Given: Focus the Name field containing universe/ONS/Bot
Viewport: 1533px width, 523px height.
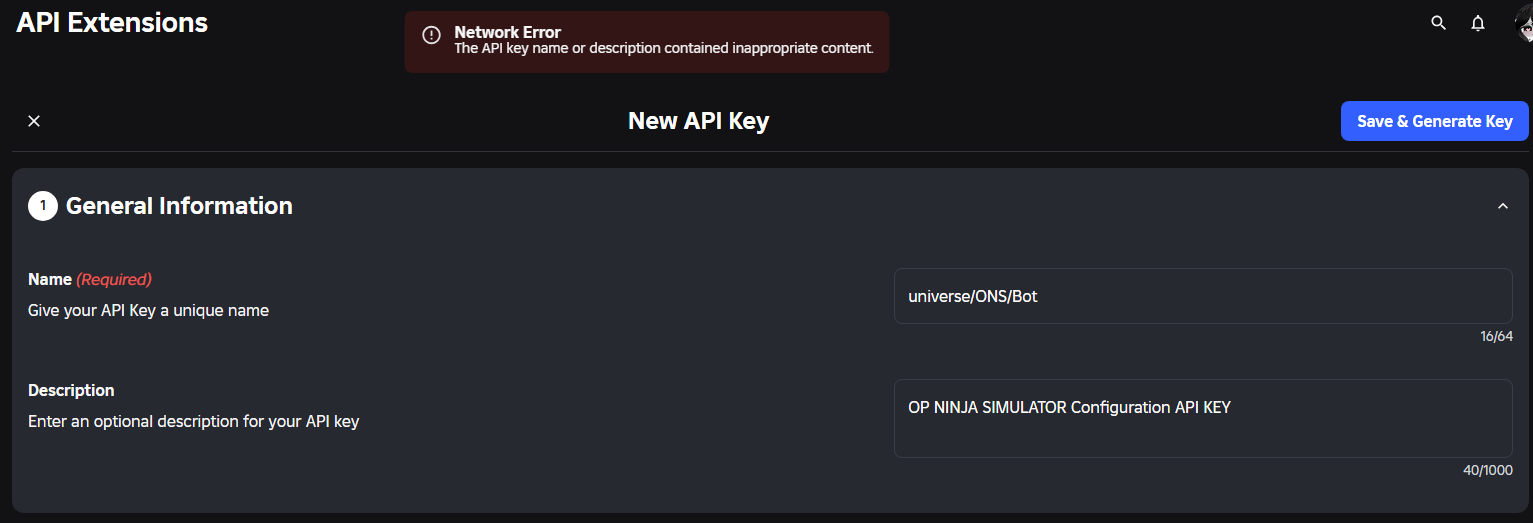Looking at the screenshot, I should click(1203, 296).
